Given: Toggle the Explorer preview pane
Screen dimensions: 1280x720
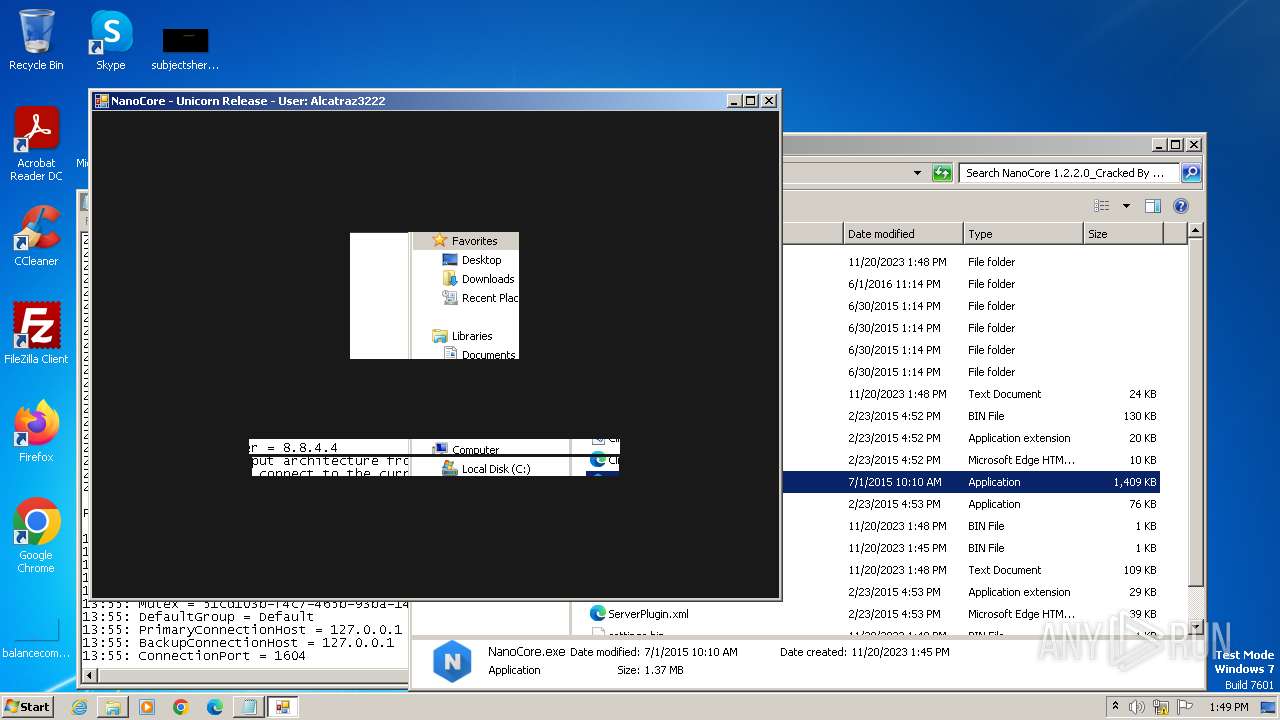Looking at the screenshot, I should click(x=1152, y=206).
